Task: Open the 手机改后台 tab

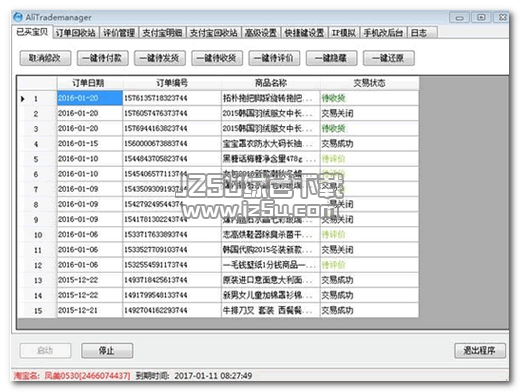Action: (383, 33)
